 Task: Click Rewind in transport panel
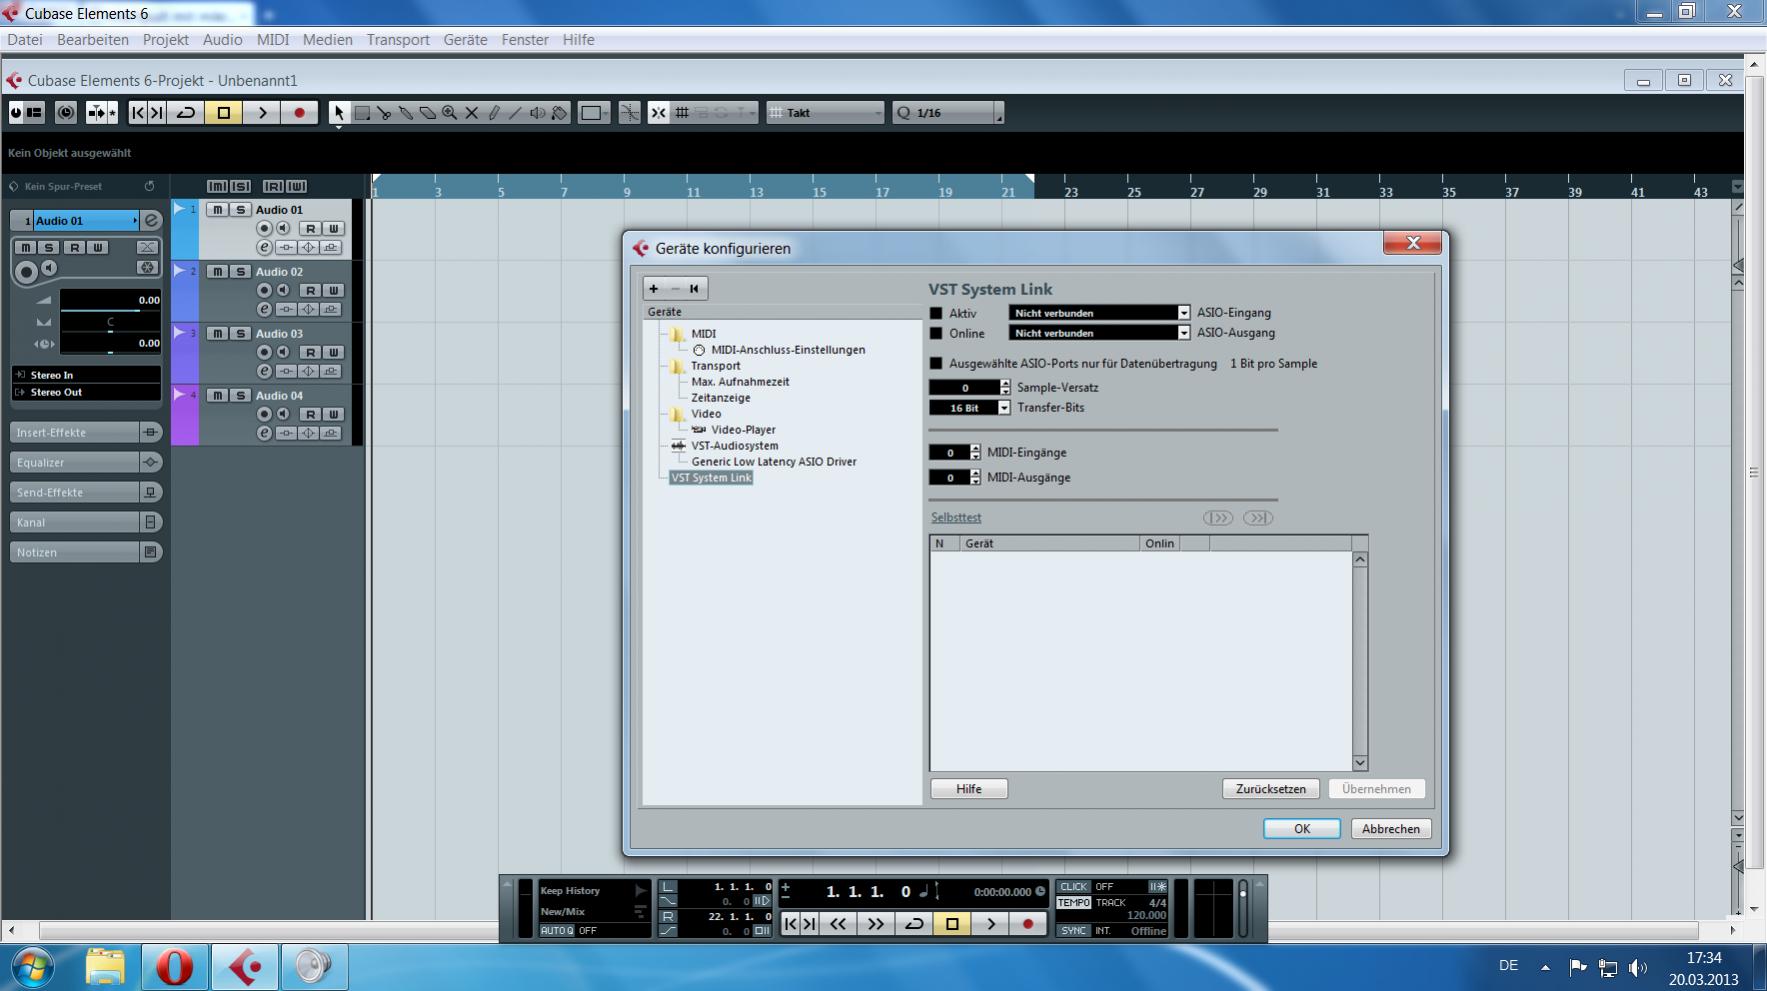(838, 924)
